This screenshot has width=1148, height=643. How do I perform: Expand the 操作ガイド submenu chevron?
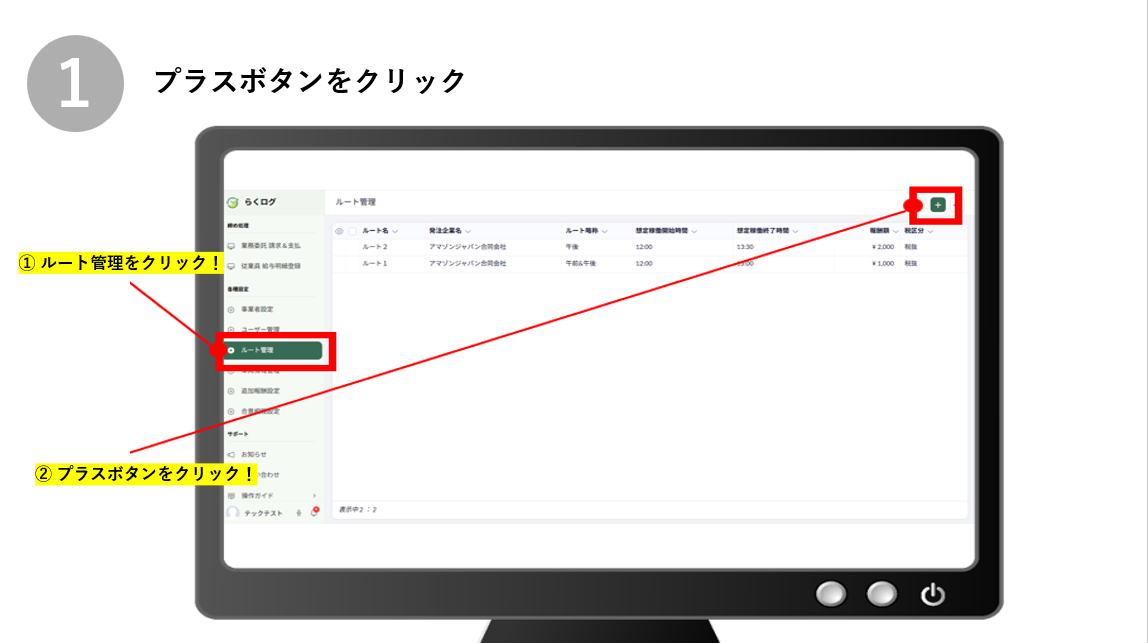[x=314, y=495]
